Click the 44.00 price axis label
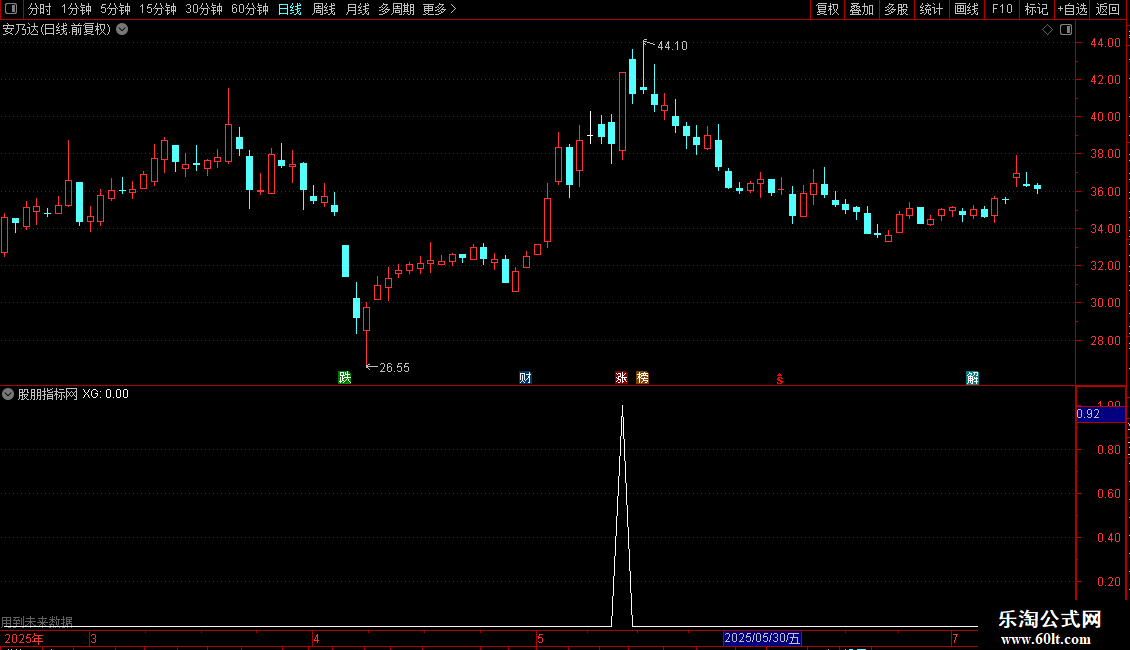The image size is (1130, 650). [1105, 43]
